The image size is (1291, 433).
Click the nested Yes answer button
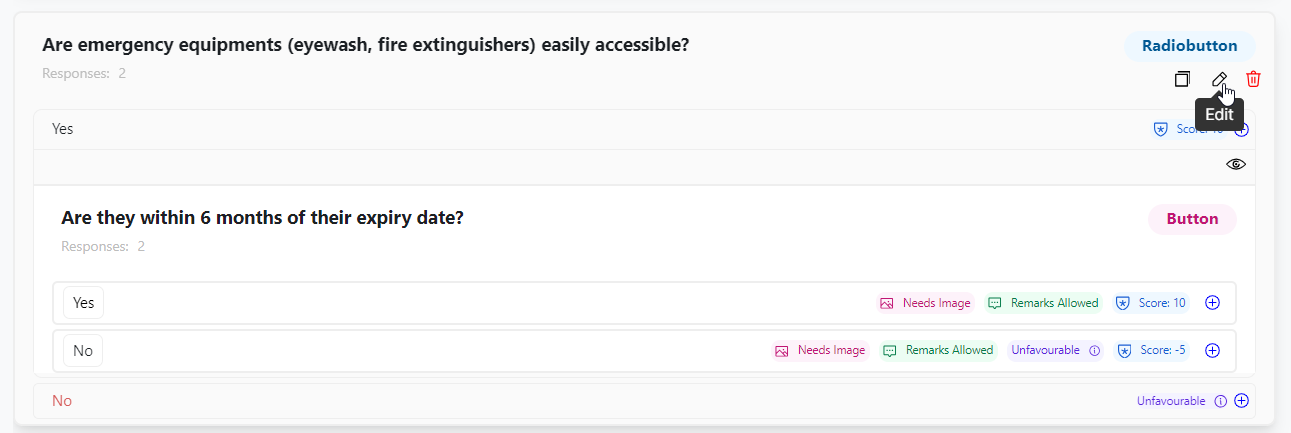(83, 303)
